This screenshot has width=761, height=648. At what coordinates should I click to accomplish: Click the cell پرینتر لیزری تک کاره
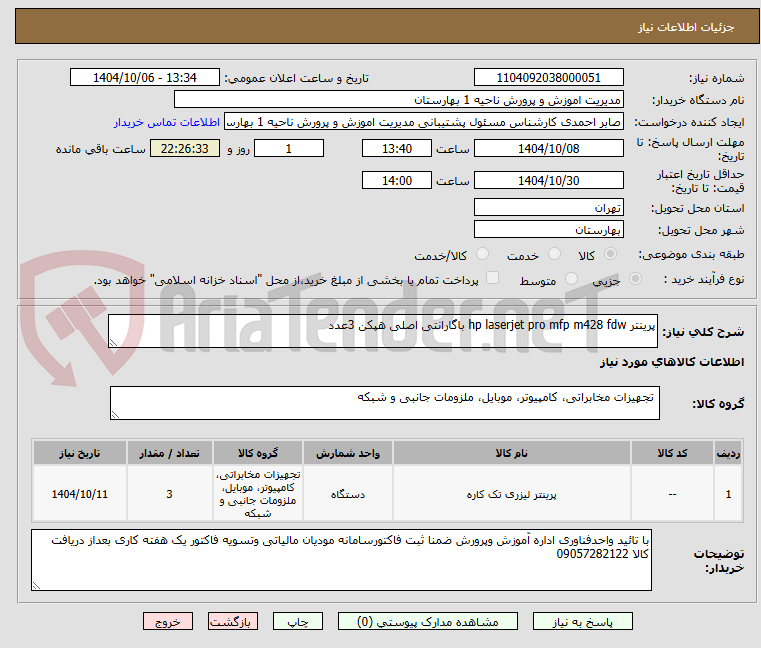[x=512, y=494]
